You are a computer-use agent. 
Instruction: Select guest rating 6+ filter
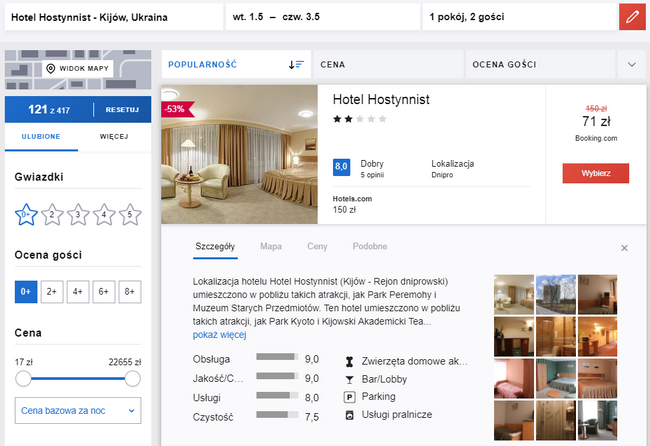pos(104,292)
